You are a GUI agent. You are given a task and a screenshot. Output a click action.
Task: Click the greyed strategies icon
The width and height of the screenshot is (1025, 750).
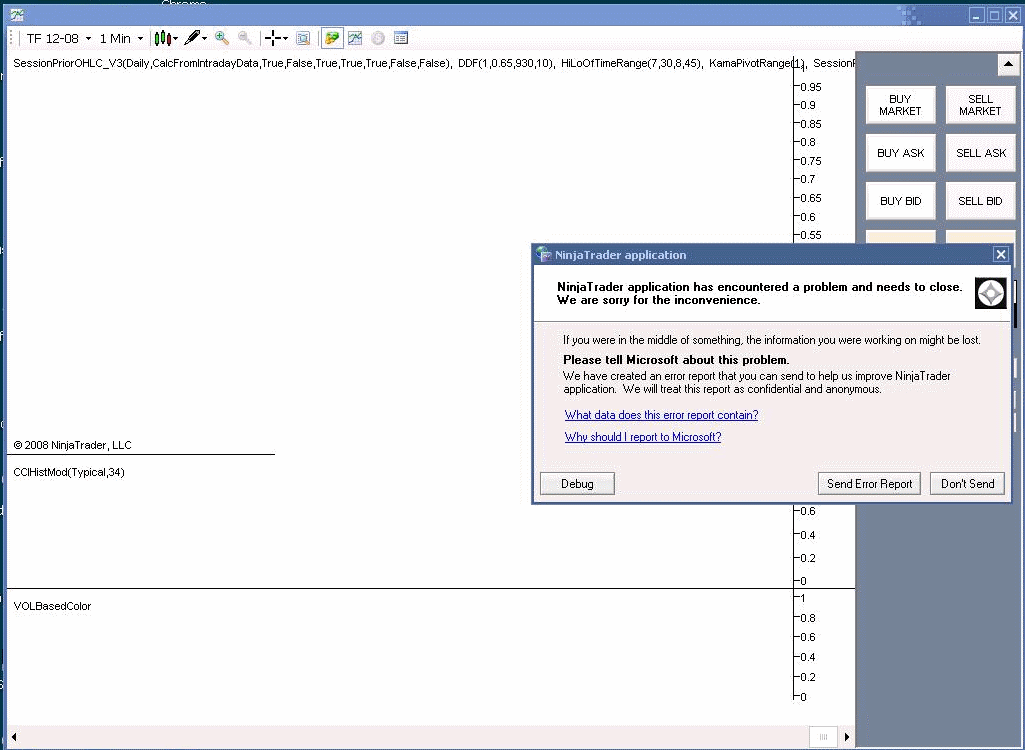378,38
